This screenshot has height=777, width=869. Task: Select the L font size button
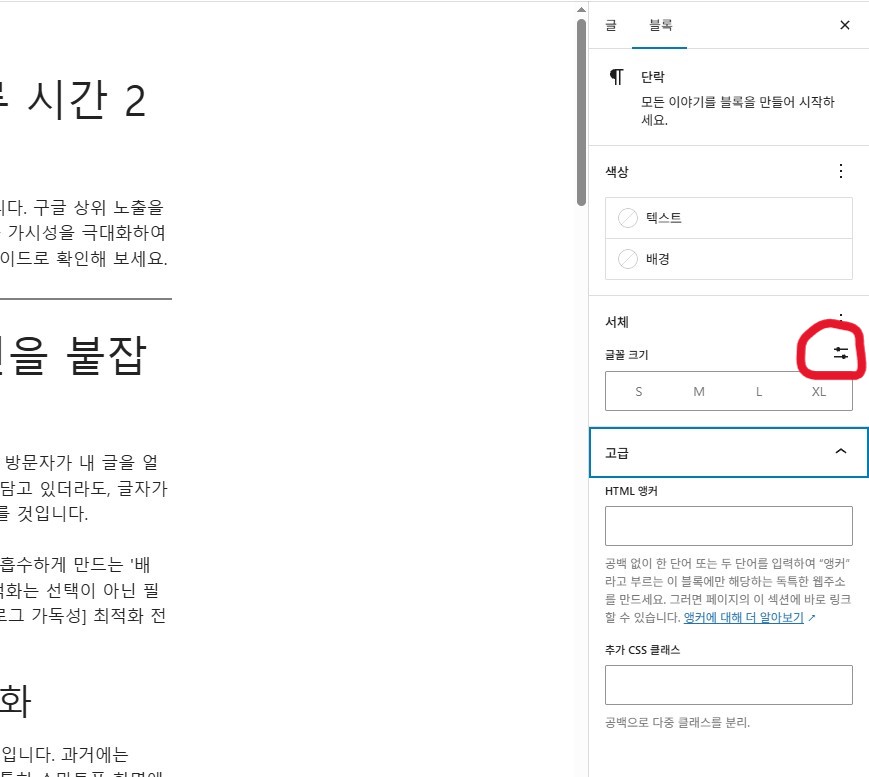pyautogui.click(x=758, y=391)
